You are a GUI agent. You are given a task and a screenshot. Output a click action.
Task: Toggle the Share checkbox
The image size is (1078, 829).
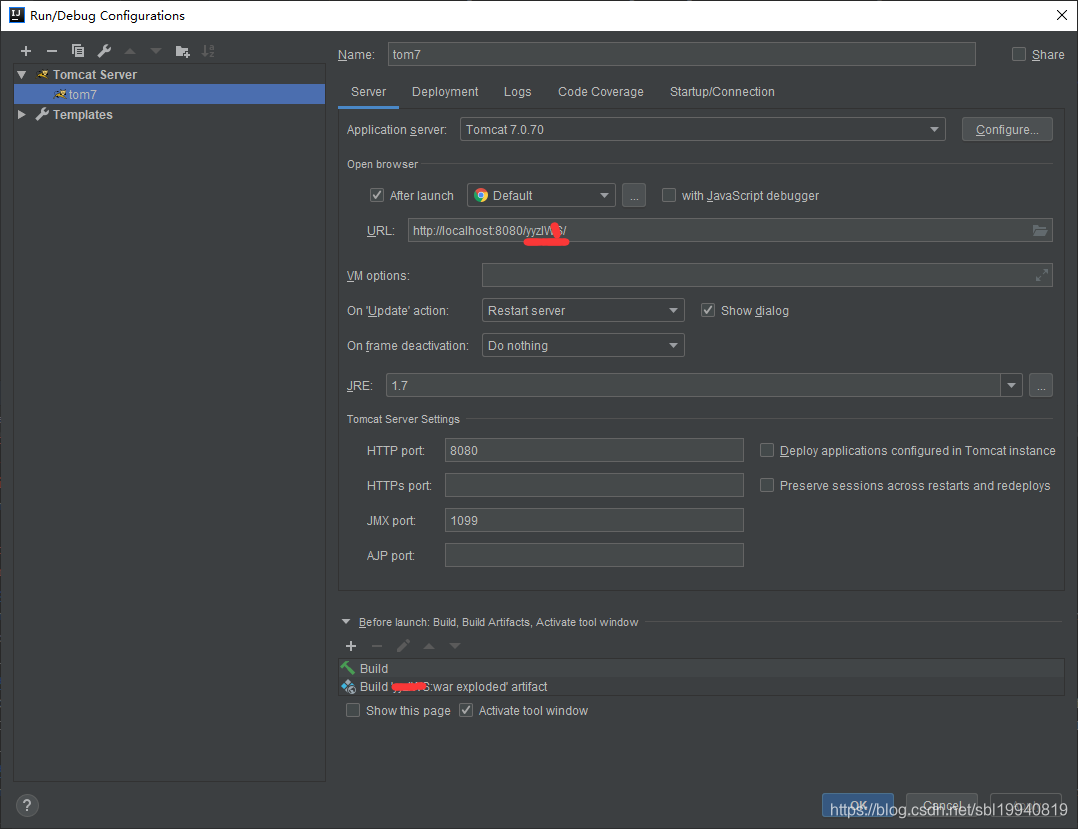[1019, 54]
